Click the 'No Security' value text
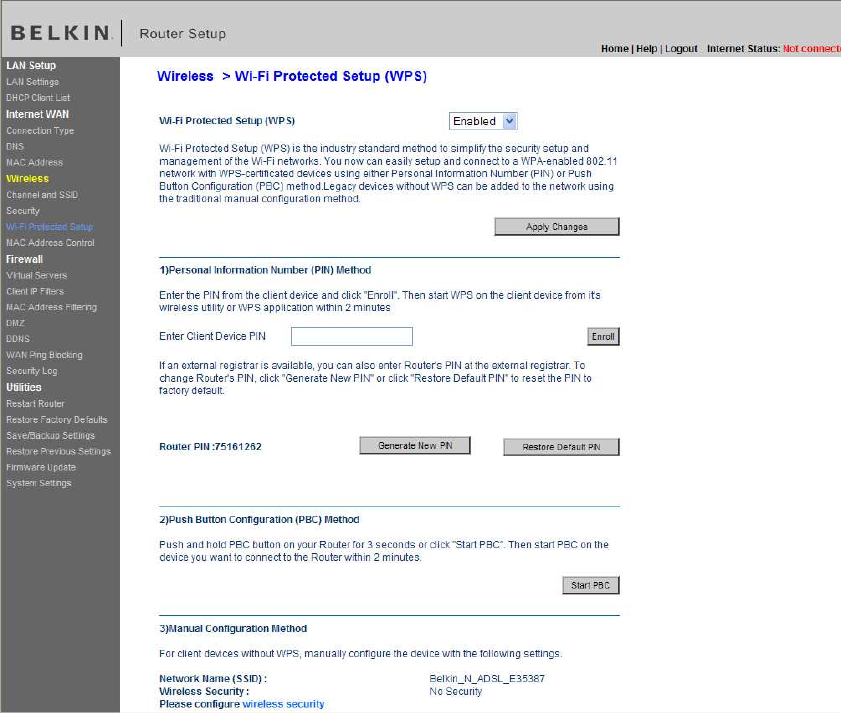Image resolution: width=841 pixels, height=713 pixels. pyautogui.click(x=455, y=691)
